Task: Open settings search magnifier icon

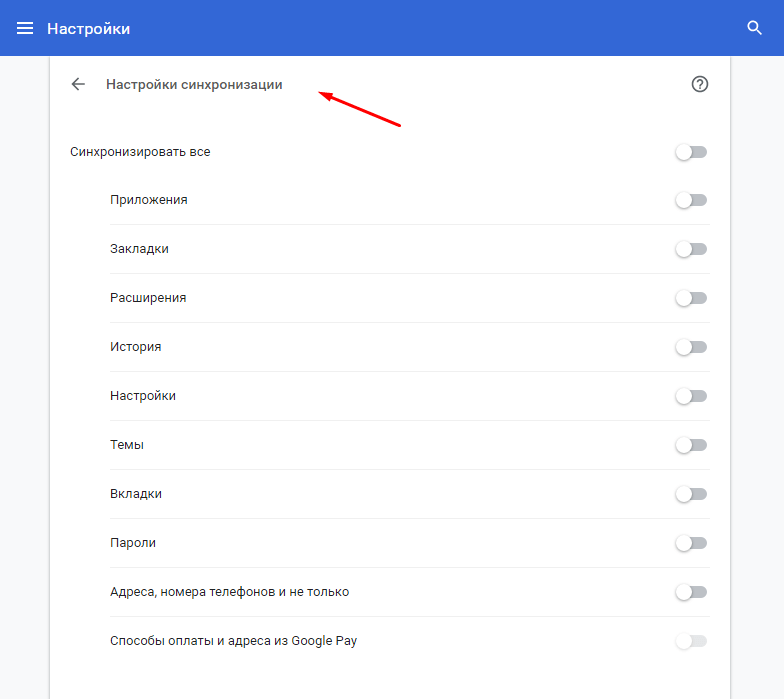Action: pyautogui.click(x=754, y=28)
